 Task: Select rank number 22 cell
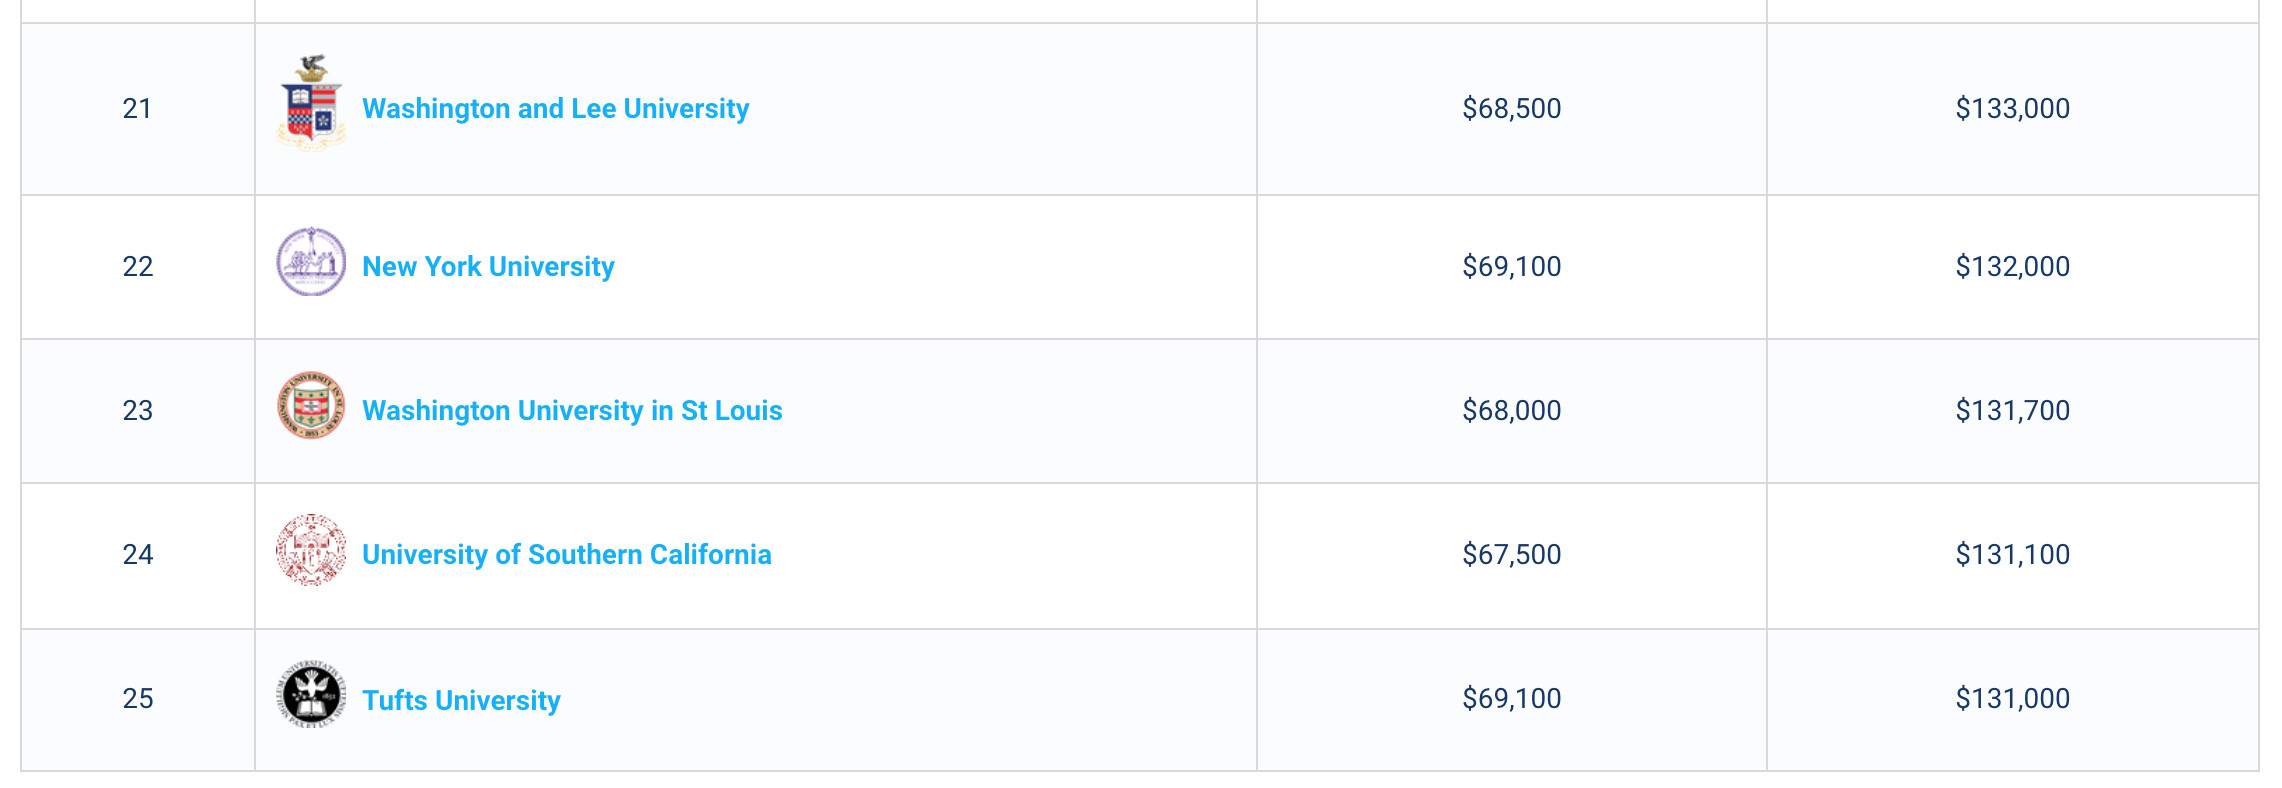click(x=138, y=267)
